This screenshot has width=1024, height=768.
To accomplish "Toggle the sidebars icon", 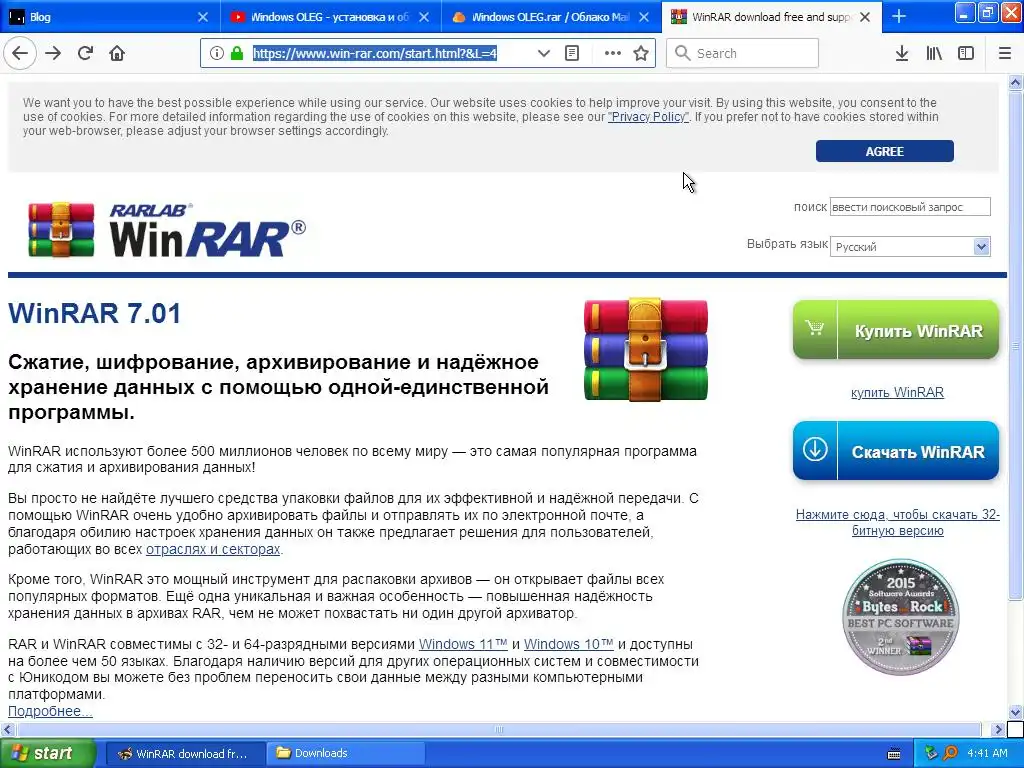I will pos(966,54).
